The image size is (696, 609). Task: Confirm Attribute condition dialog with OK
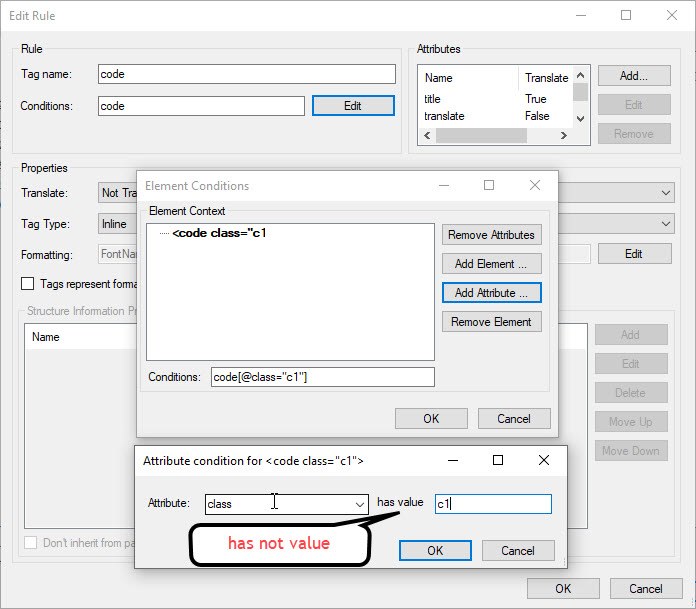pos(434,550)
